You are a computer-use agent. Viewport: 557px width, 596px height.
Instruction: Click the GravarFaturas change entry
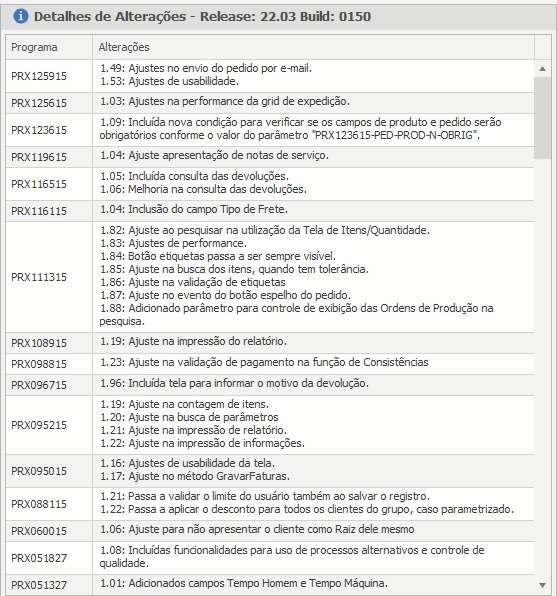195,476
